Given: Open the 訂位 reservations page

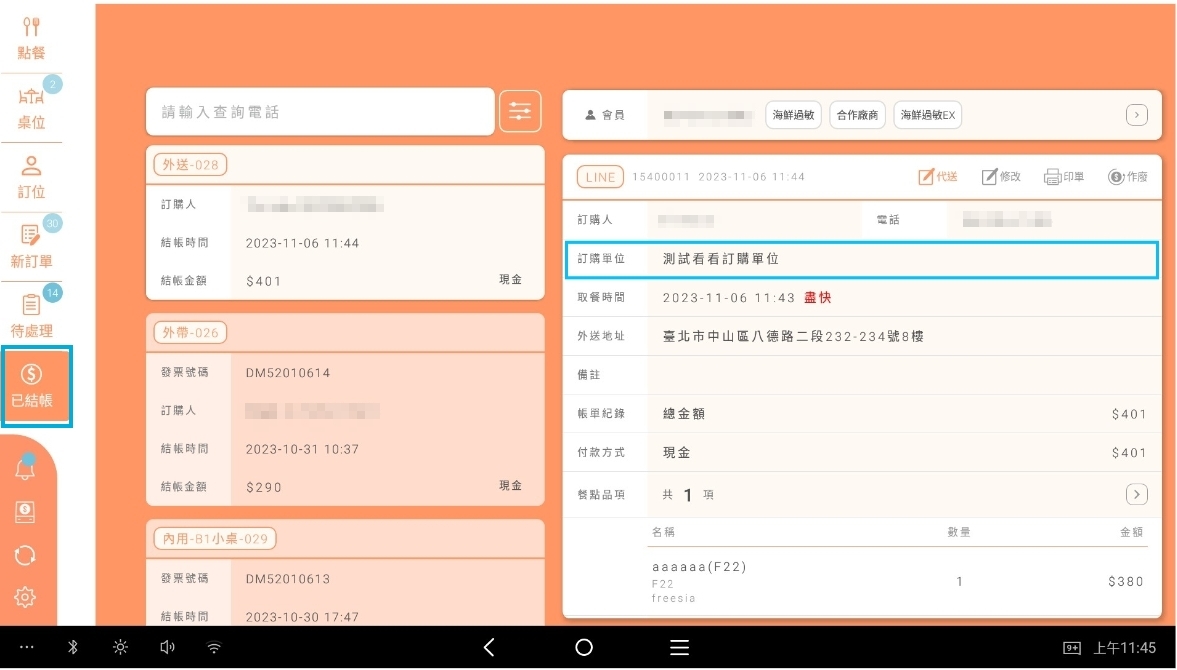Looking at the screenshot, I should (31, 177).
